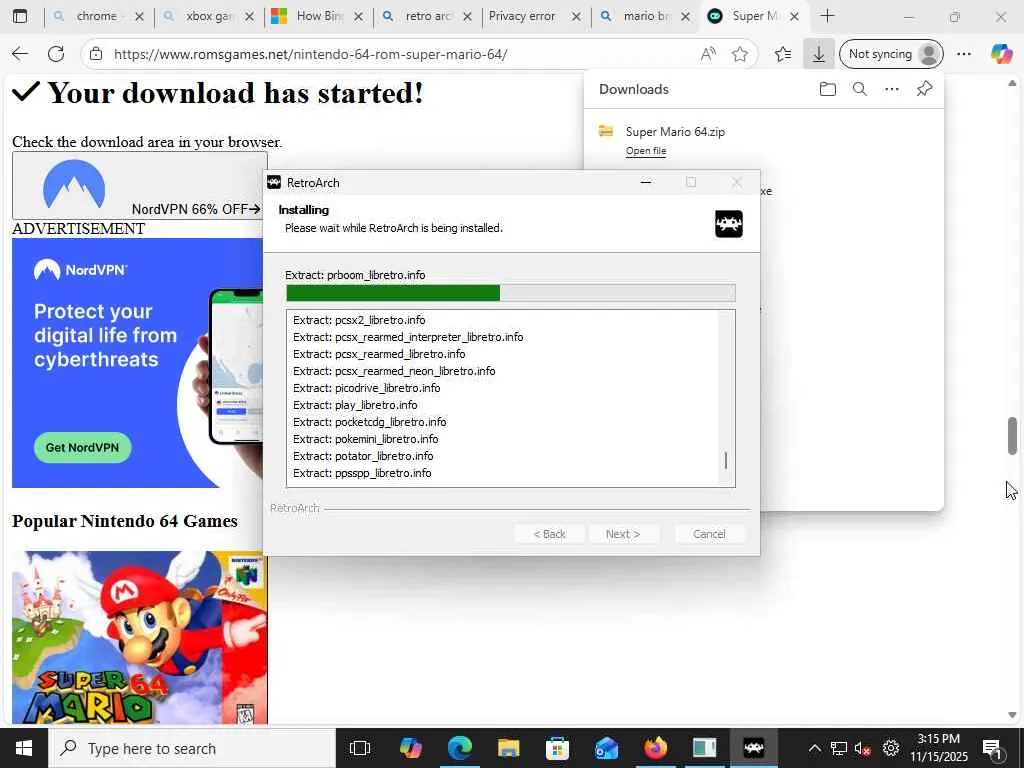Open the Windows Start menu

24,748
